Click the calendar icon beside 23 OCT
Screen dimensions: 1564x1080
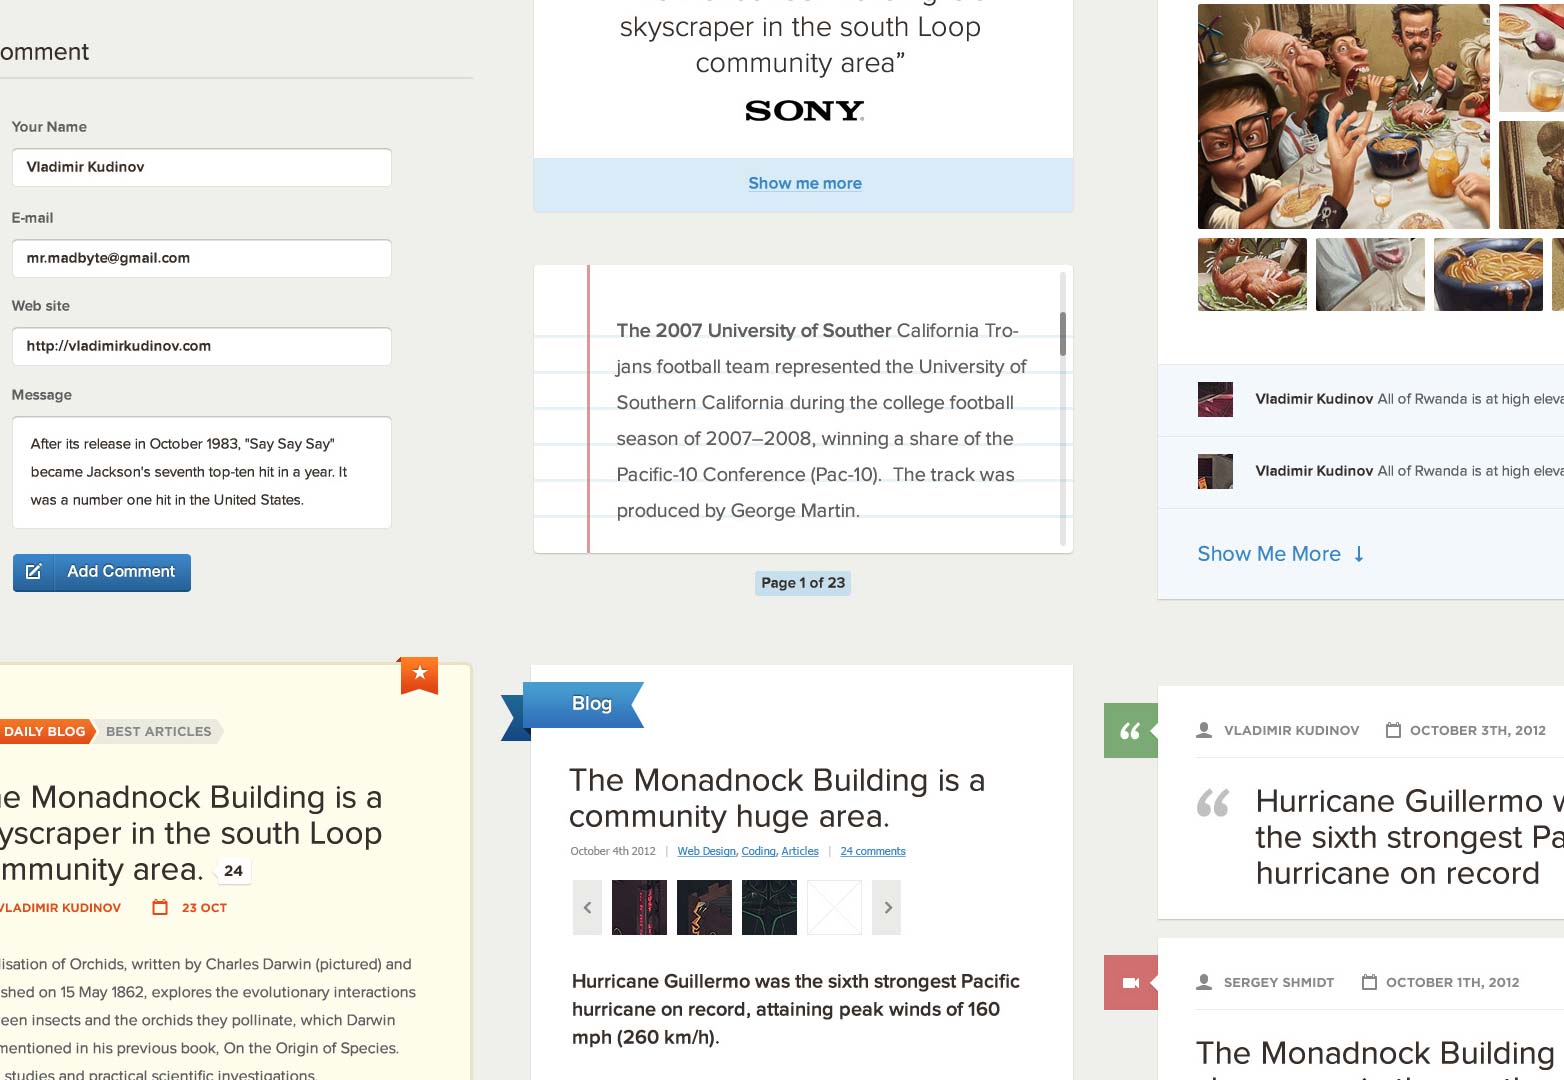pyautogui.click(x=160, y=907)
